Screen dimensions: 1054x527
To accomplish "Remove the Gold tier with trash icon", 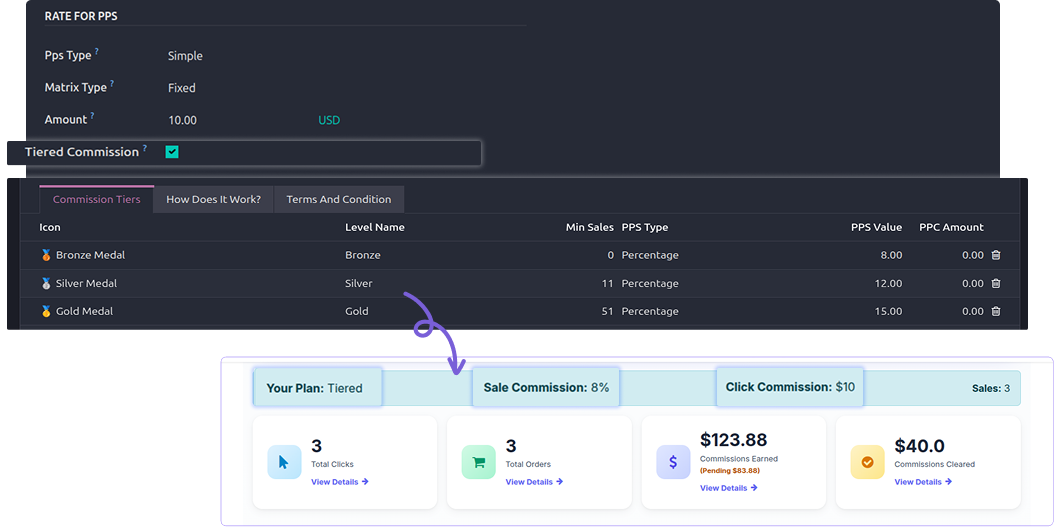I will (x=996, y=311).
